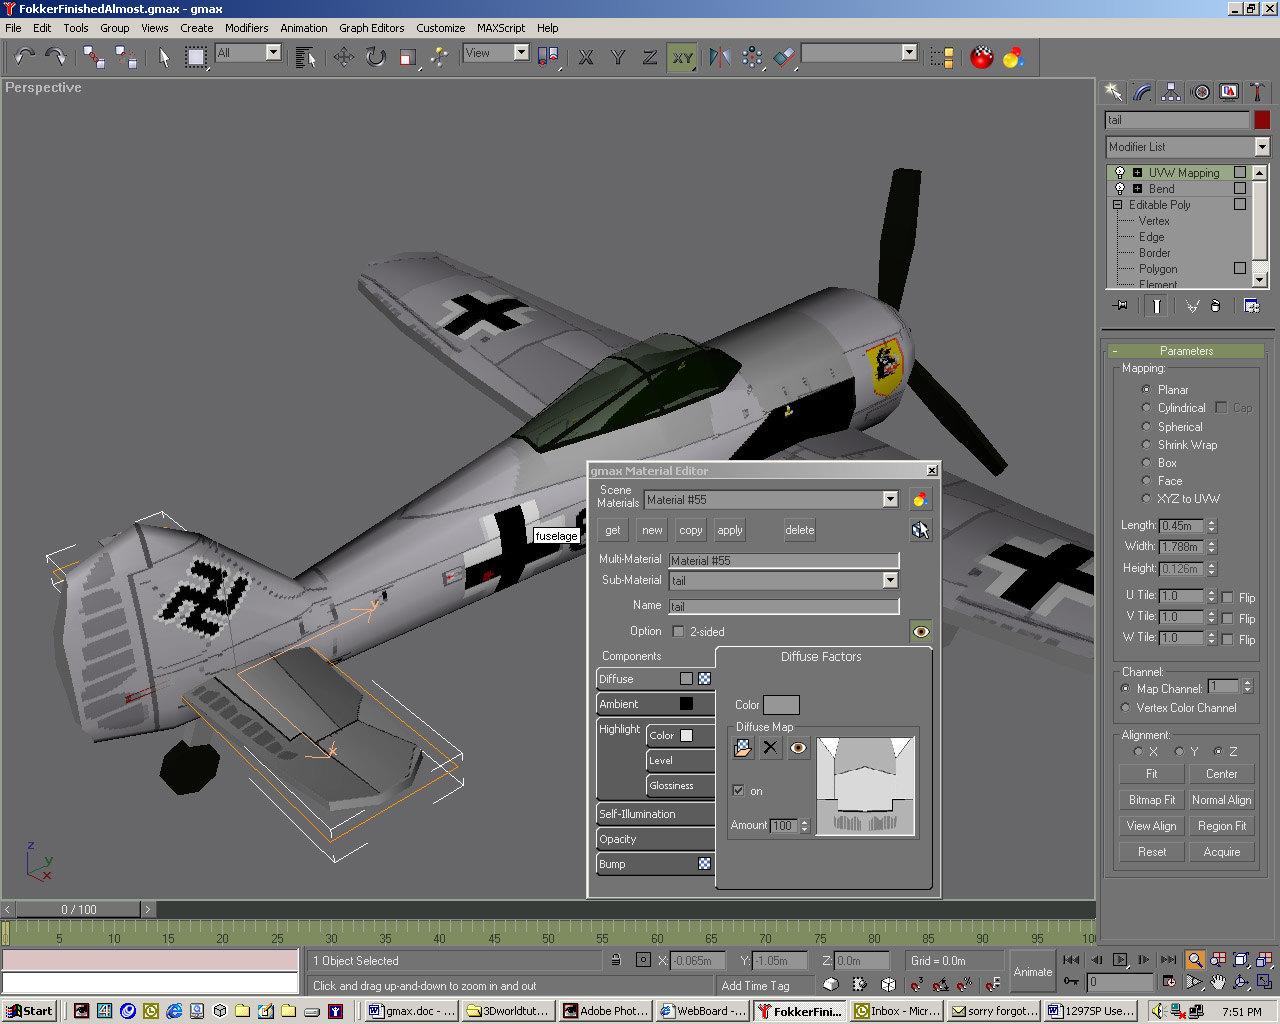Click the Bitmap Fit alignment button
The width and height of the screenshot is (1280, 1024).
pyautogui.click(x=1151, y=800)
